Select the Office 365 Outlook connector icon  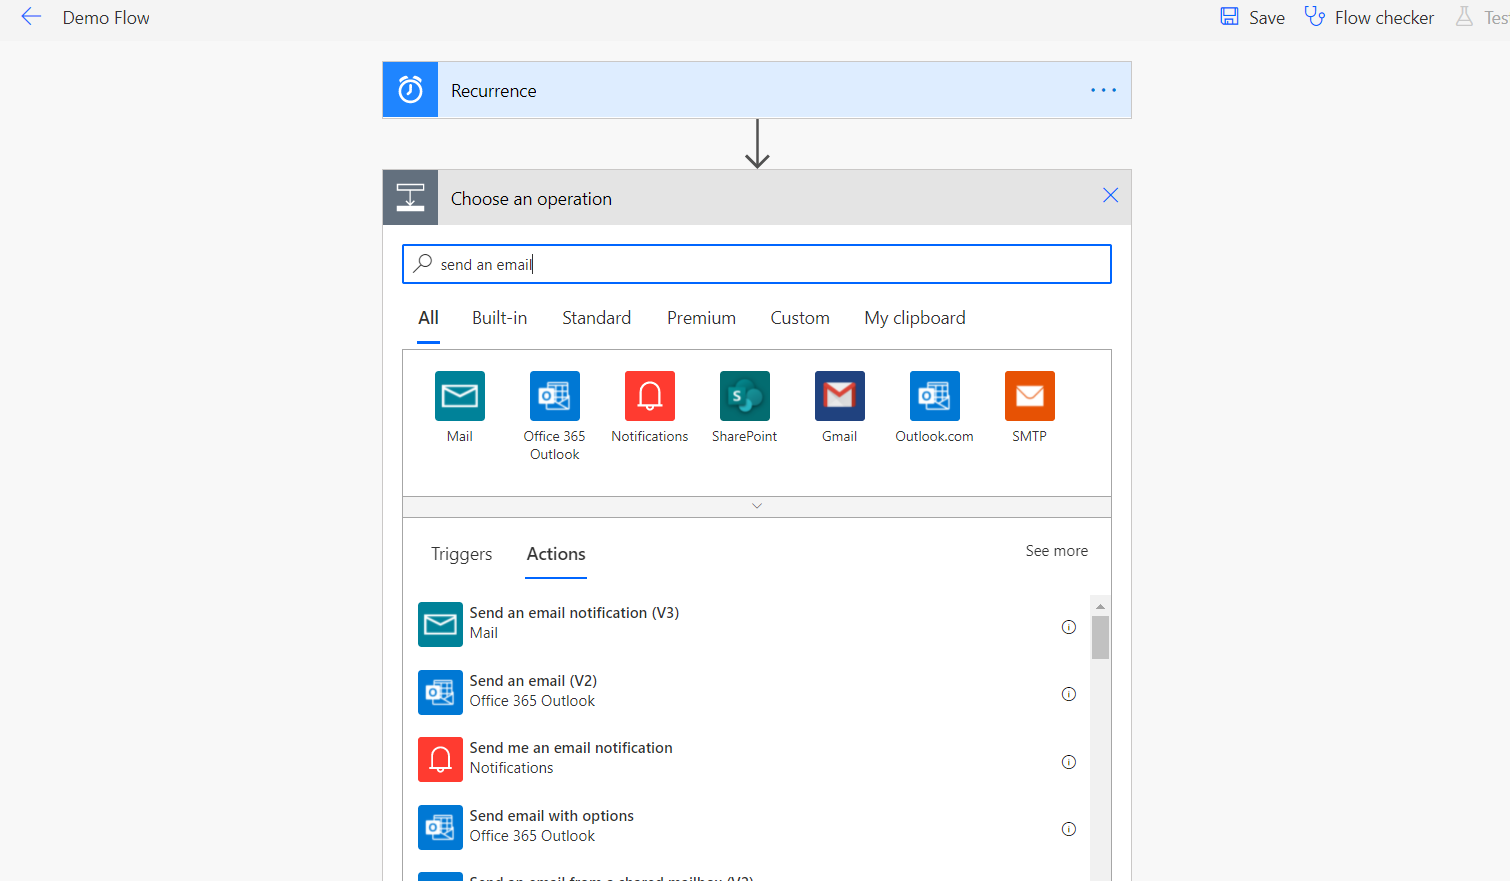[x=554, y=395]
